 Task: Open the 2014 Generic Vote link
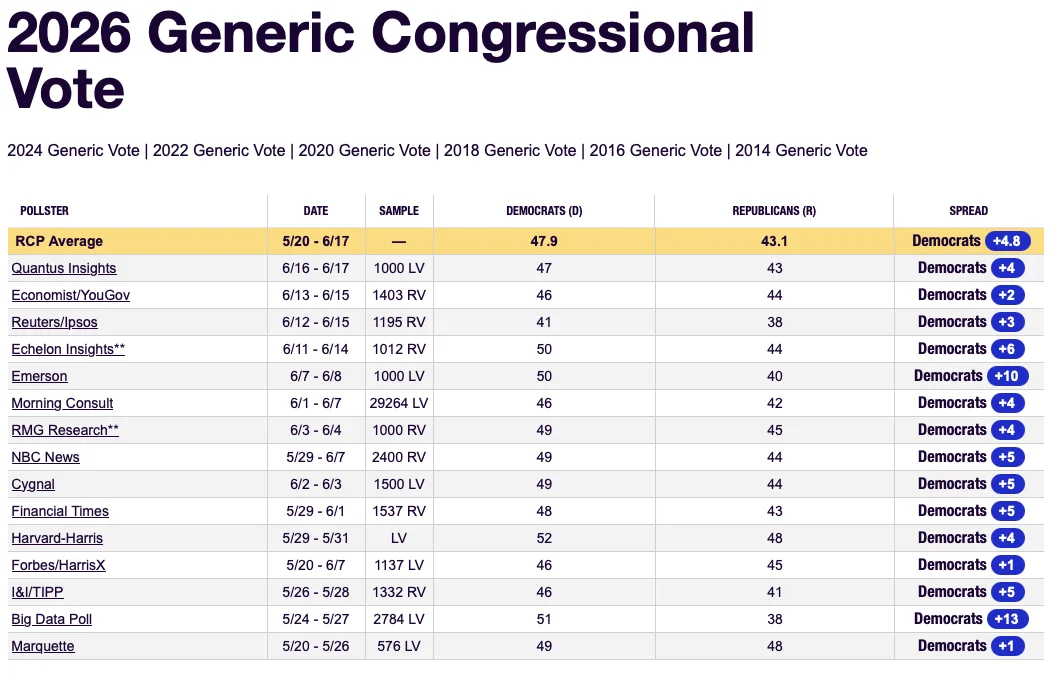(x=801, y=151)
